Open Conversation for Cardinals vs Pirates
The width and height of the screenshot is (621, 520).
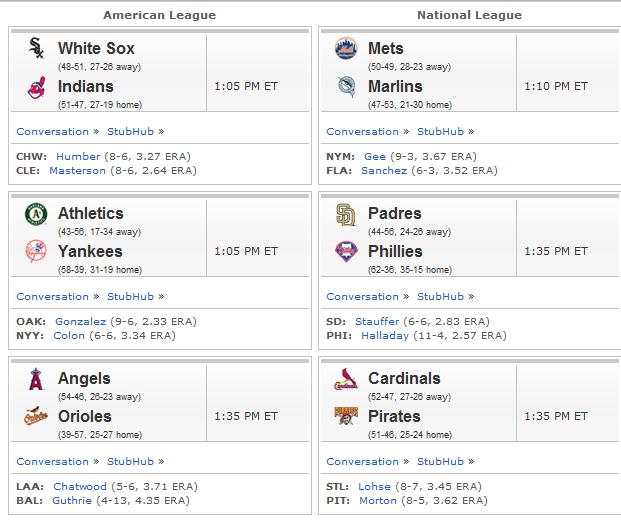coord(362,462)
